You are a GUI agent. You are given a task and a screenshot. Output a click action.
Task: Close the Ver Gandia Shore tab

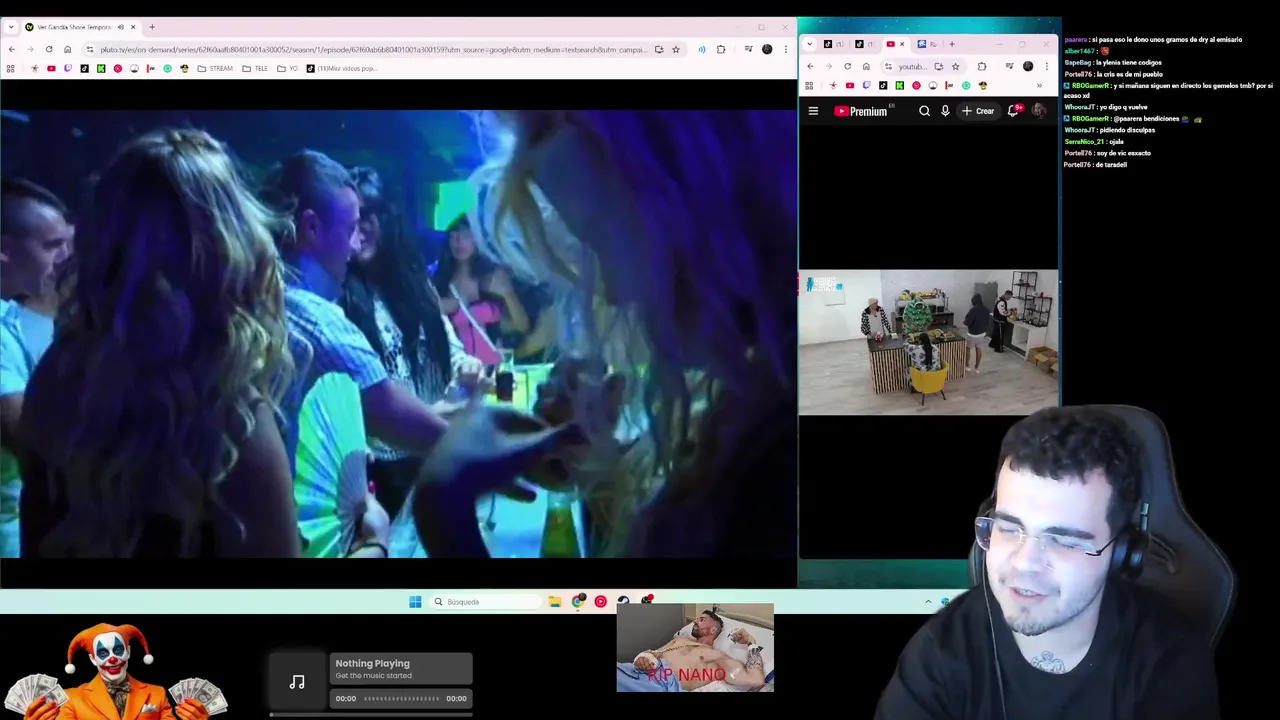[x=133, y=27]
